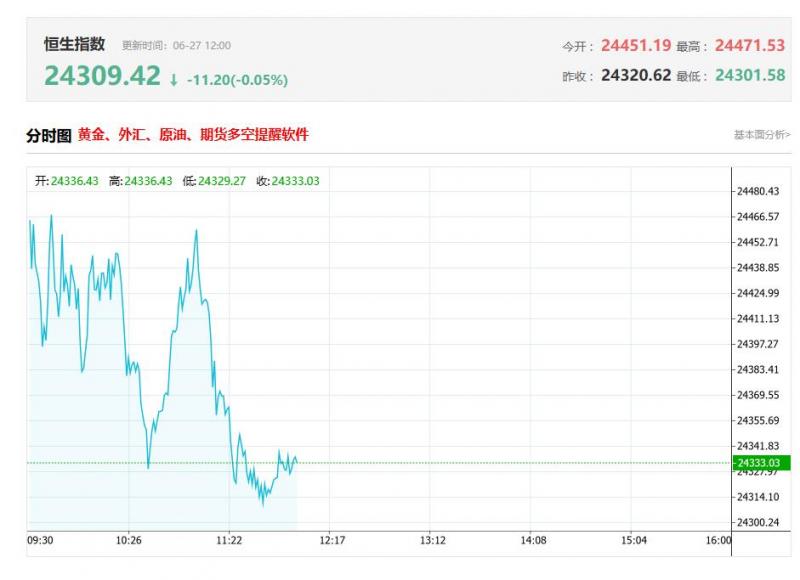Viewport: 800px width, 580px height.
Task: Click the y-axis label 24341.83
Action: tap(758, 446)
